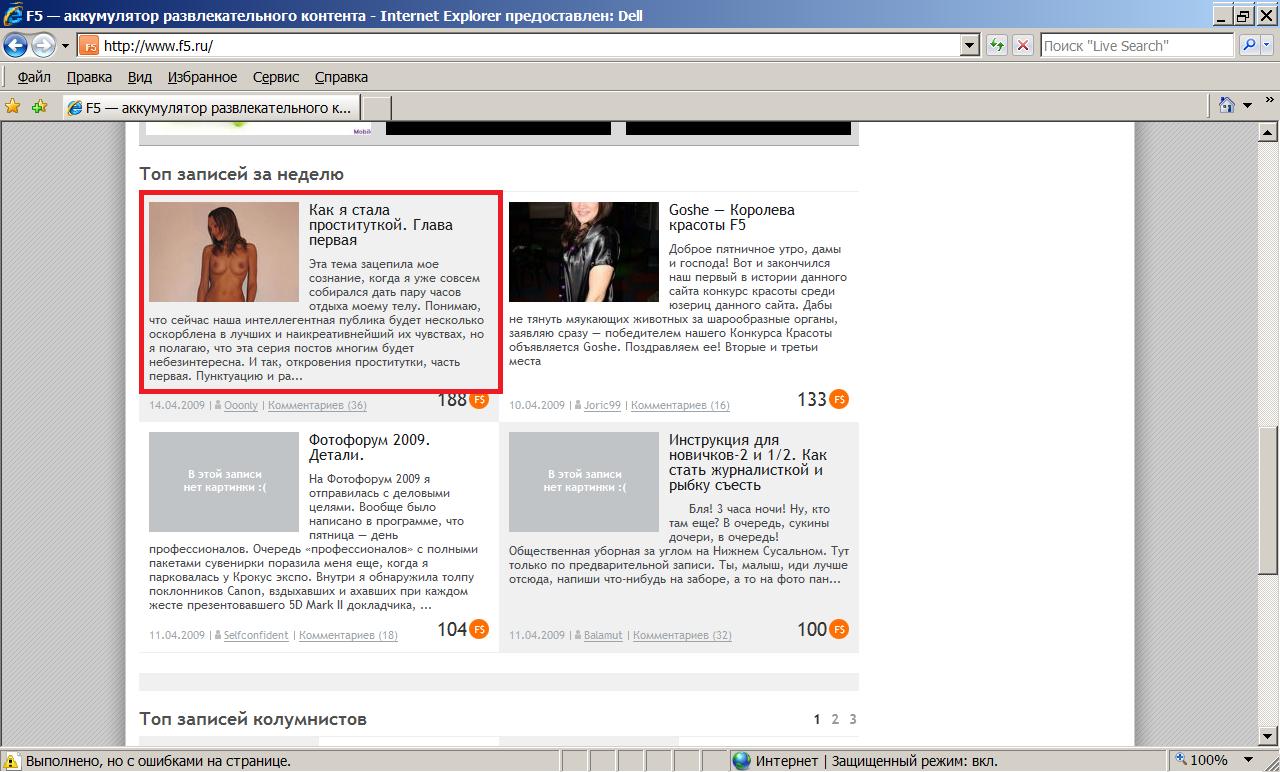Open Favorites Center via the yellow star
This screenshot has width=1280, height=772.
coord(13,106)
